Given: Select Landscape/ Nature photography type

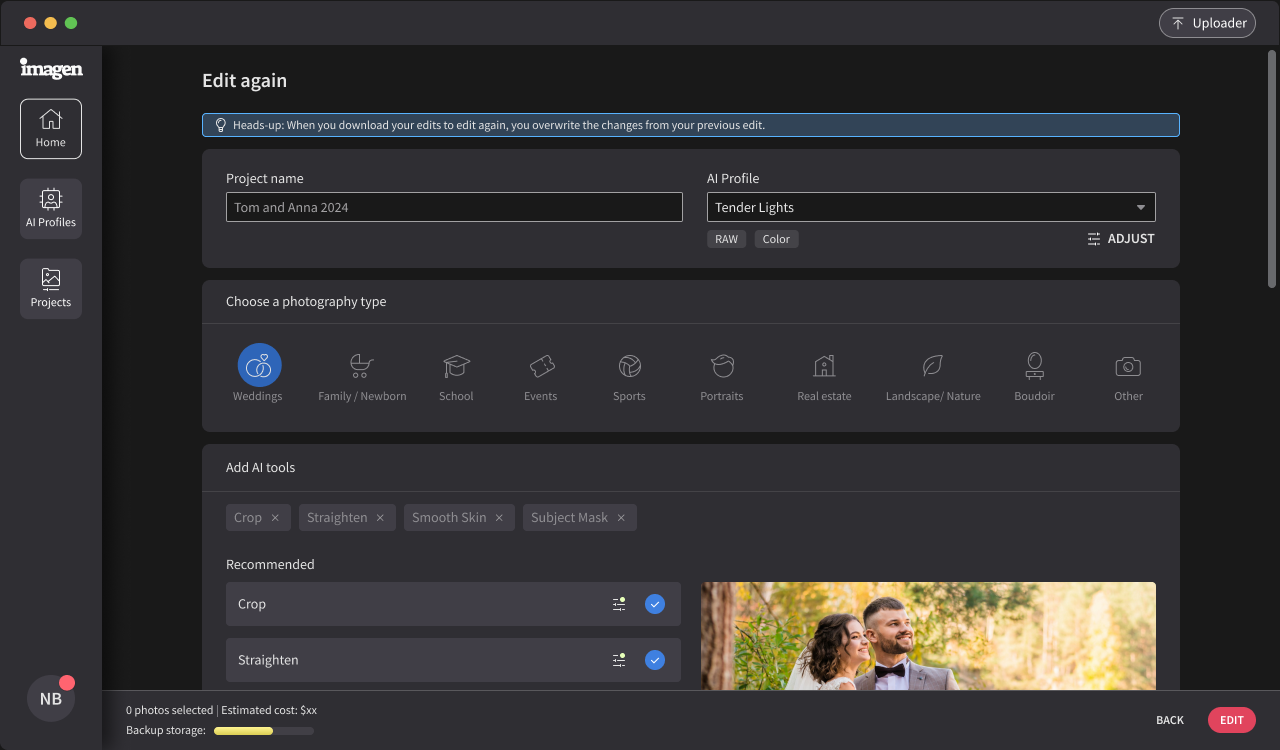Looking at the screenshot, I should pyautogui.click(x=933, y=376).
